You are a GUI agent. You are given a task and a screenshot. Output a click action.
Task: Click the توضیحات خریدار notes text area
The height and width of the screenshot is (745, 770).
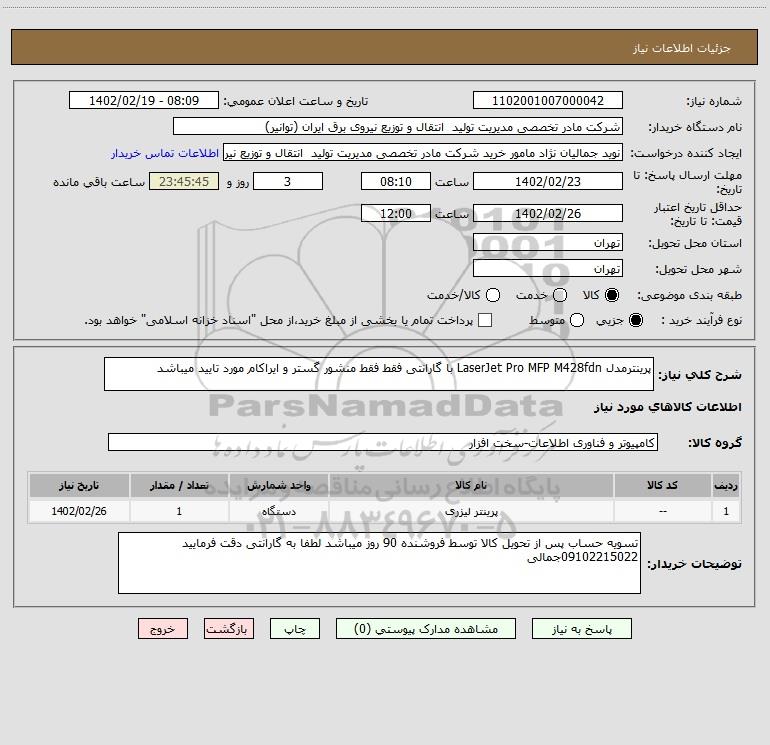[x=379, y=563]
